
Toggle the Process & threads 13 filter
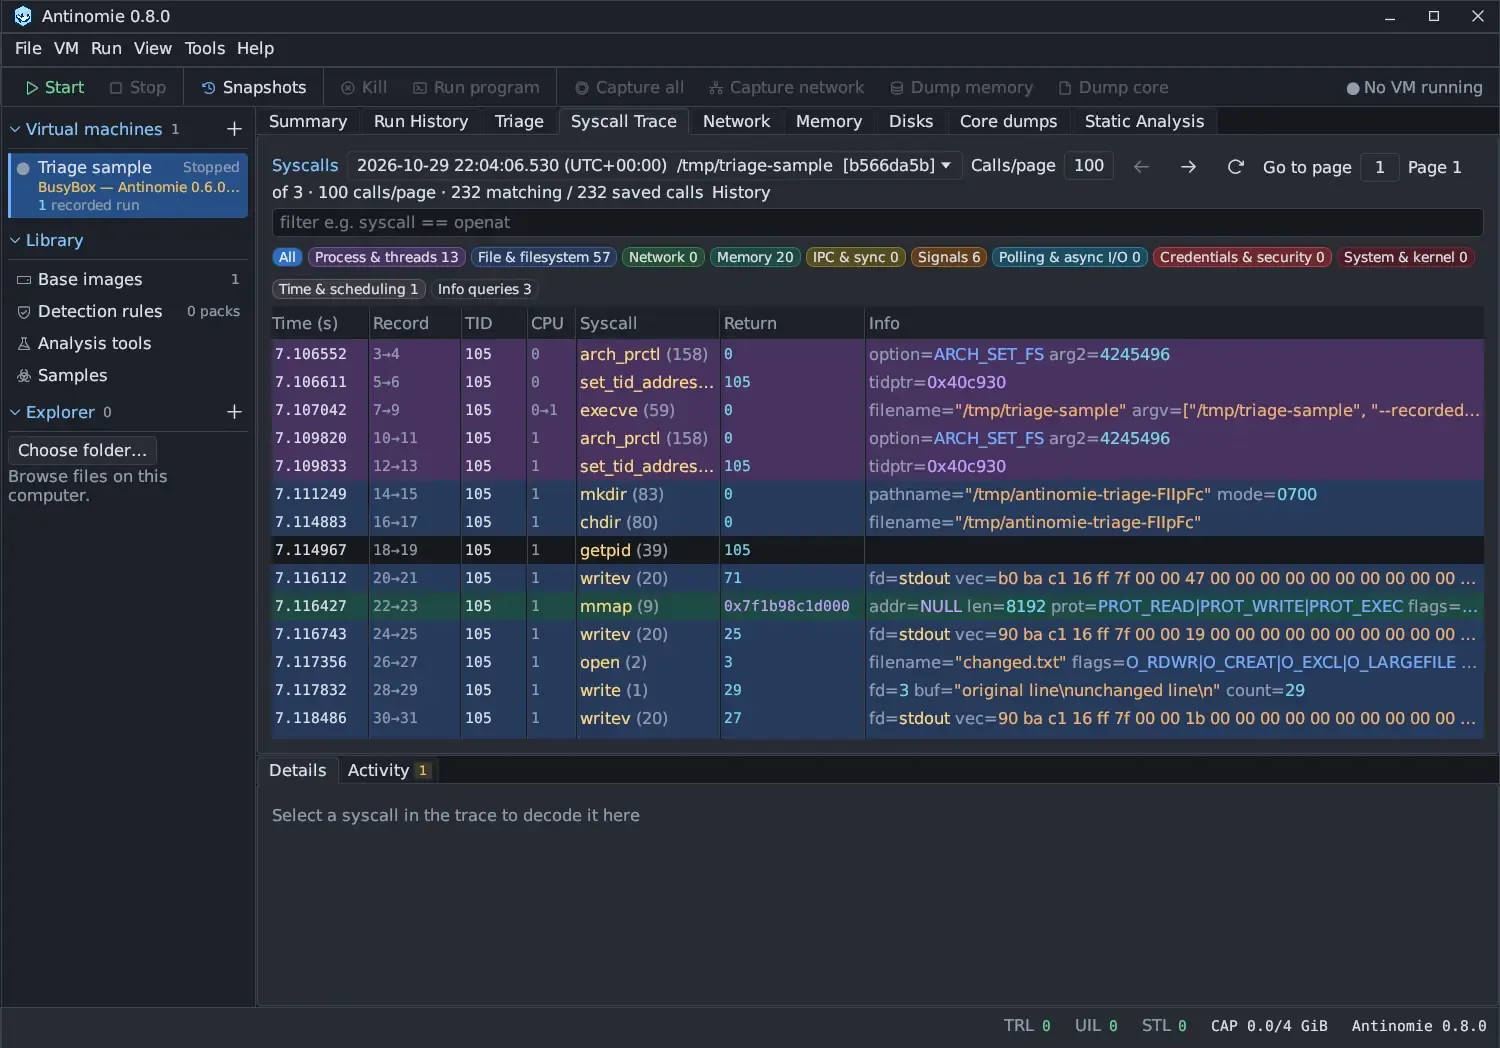tap(387, 257)
